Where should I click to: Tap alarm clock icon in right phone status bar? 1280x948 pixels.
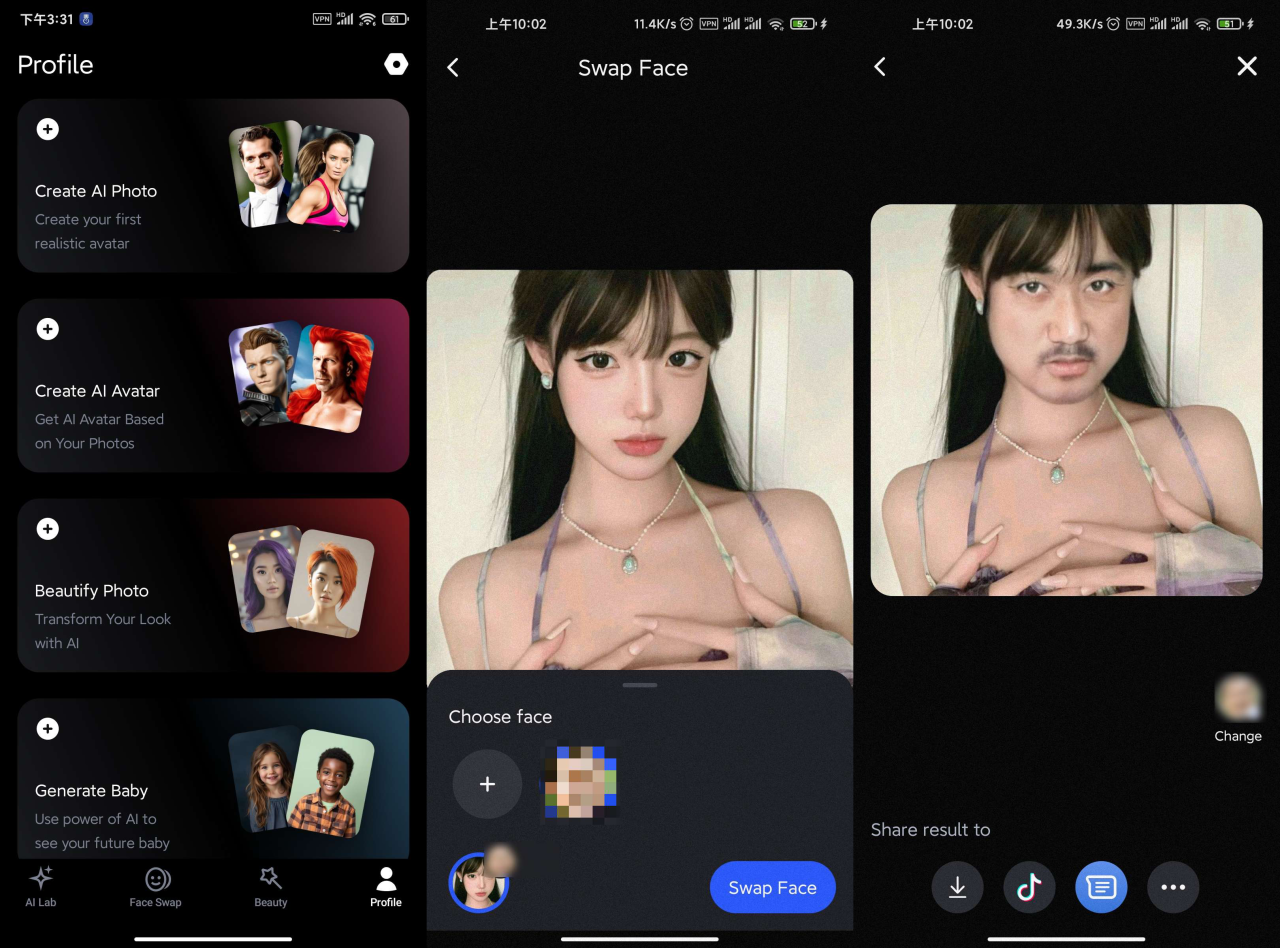[x=1111, y=23]
